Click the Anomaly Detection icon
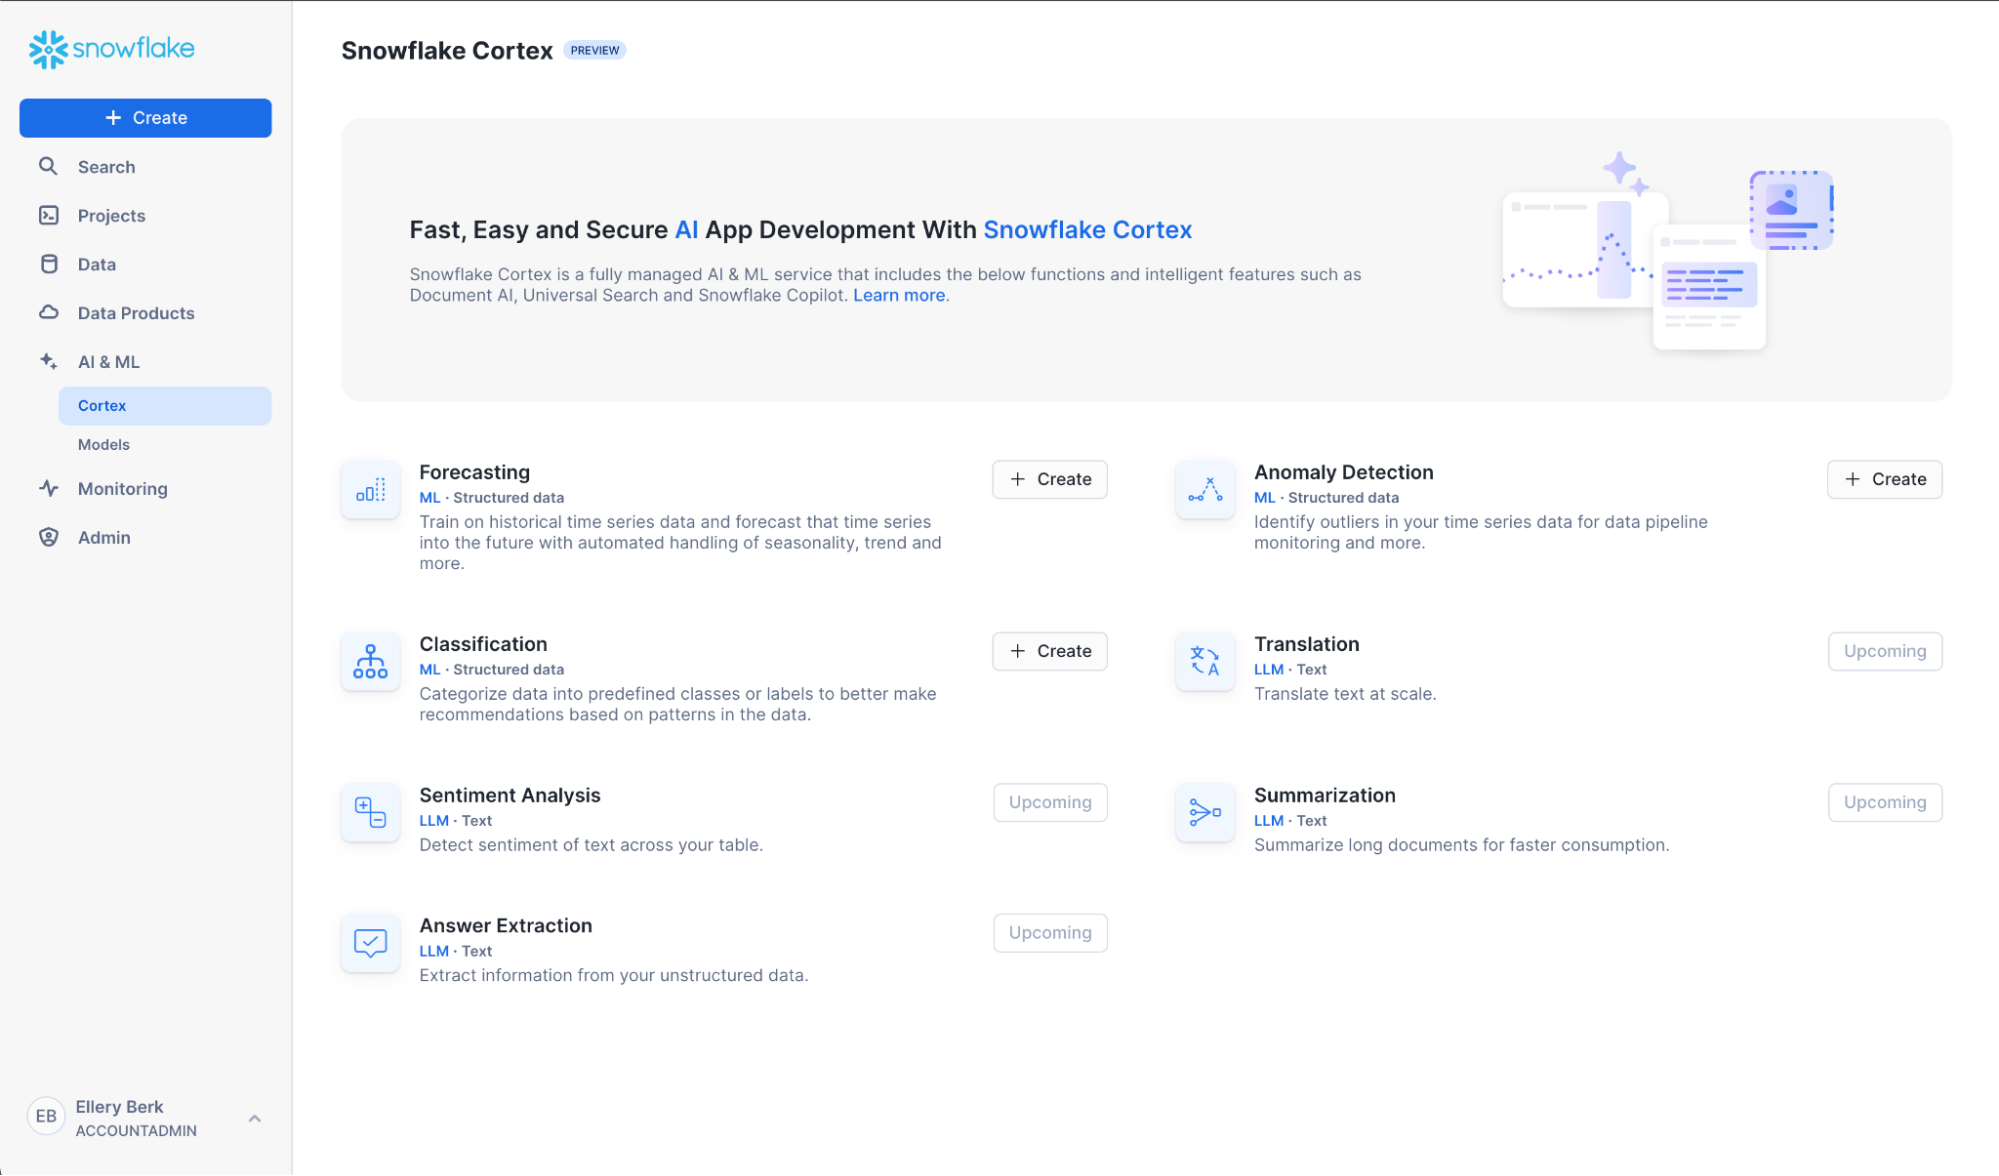Viewport: 1999px width, 1176px height. 1205,490
